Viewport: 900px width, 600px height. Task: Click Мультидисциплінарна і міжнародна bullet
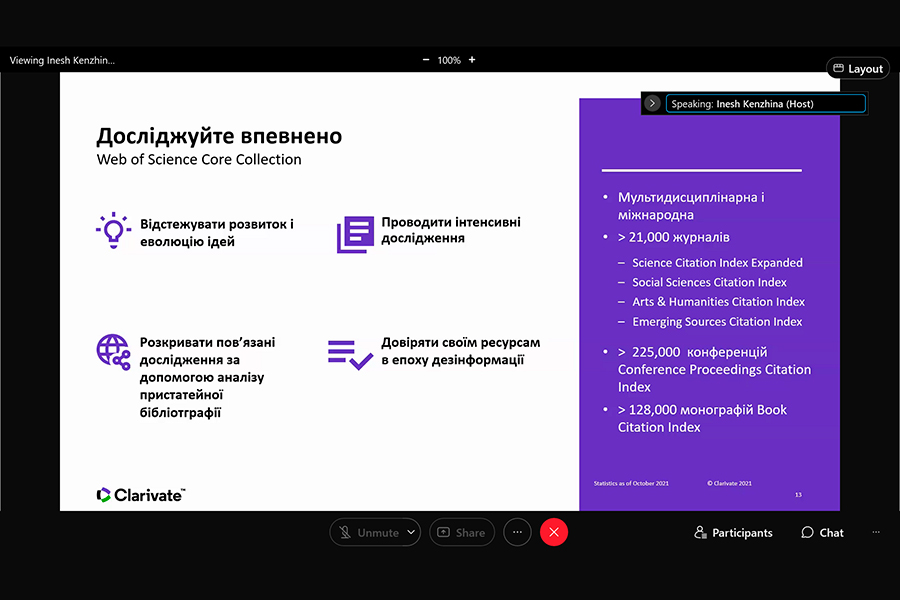[691, 206]
